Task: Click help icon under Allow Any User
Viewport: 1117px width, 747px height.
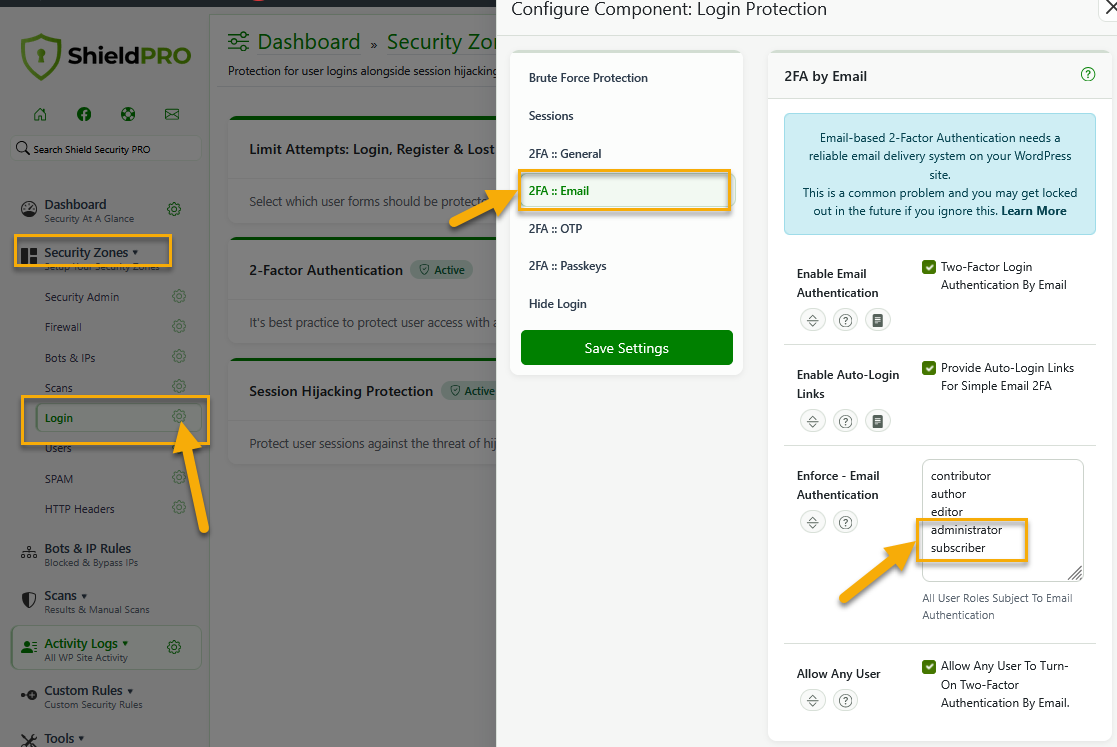Action: 845,701
